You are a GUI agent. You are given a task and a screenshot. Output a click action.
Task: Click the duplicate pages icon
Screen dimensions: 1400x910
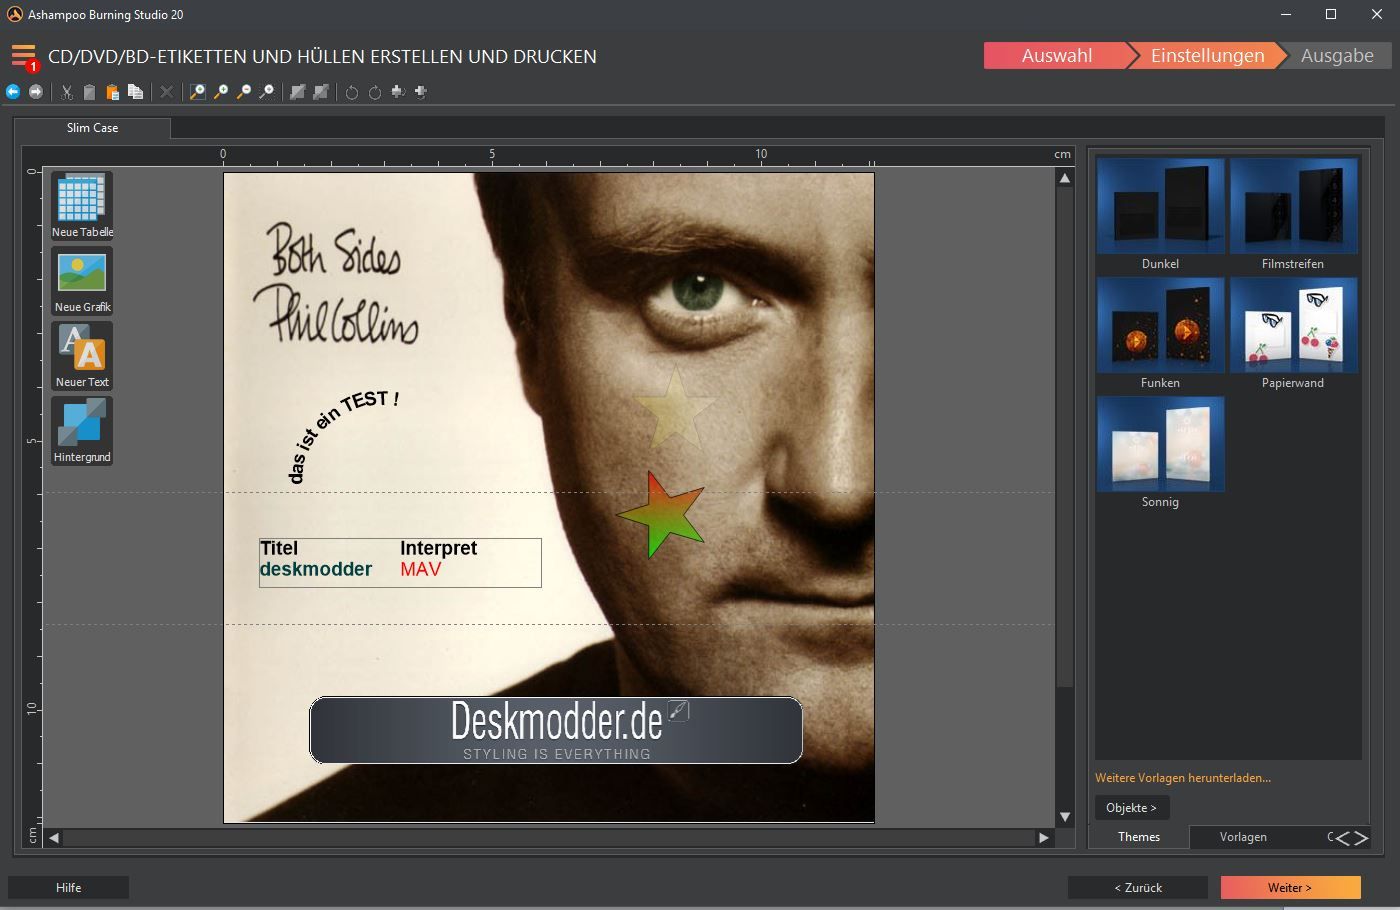[x=135, y=92]
